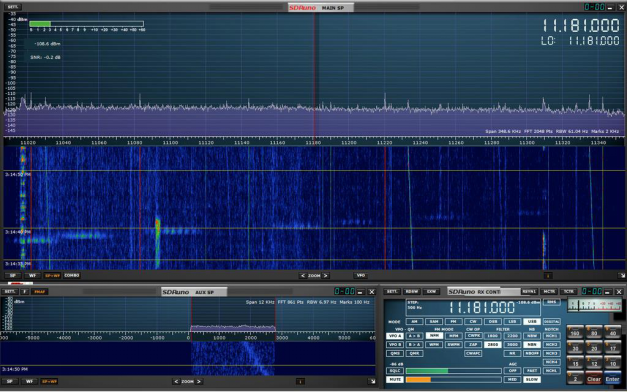Switch Main SP to WF view
Viewport: 628px width, 392px height.
click(x=32, y=275)
